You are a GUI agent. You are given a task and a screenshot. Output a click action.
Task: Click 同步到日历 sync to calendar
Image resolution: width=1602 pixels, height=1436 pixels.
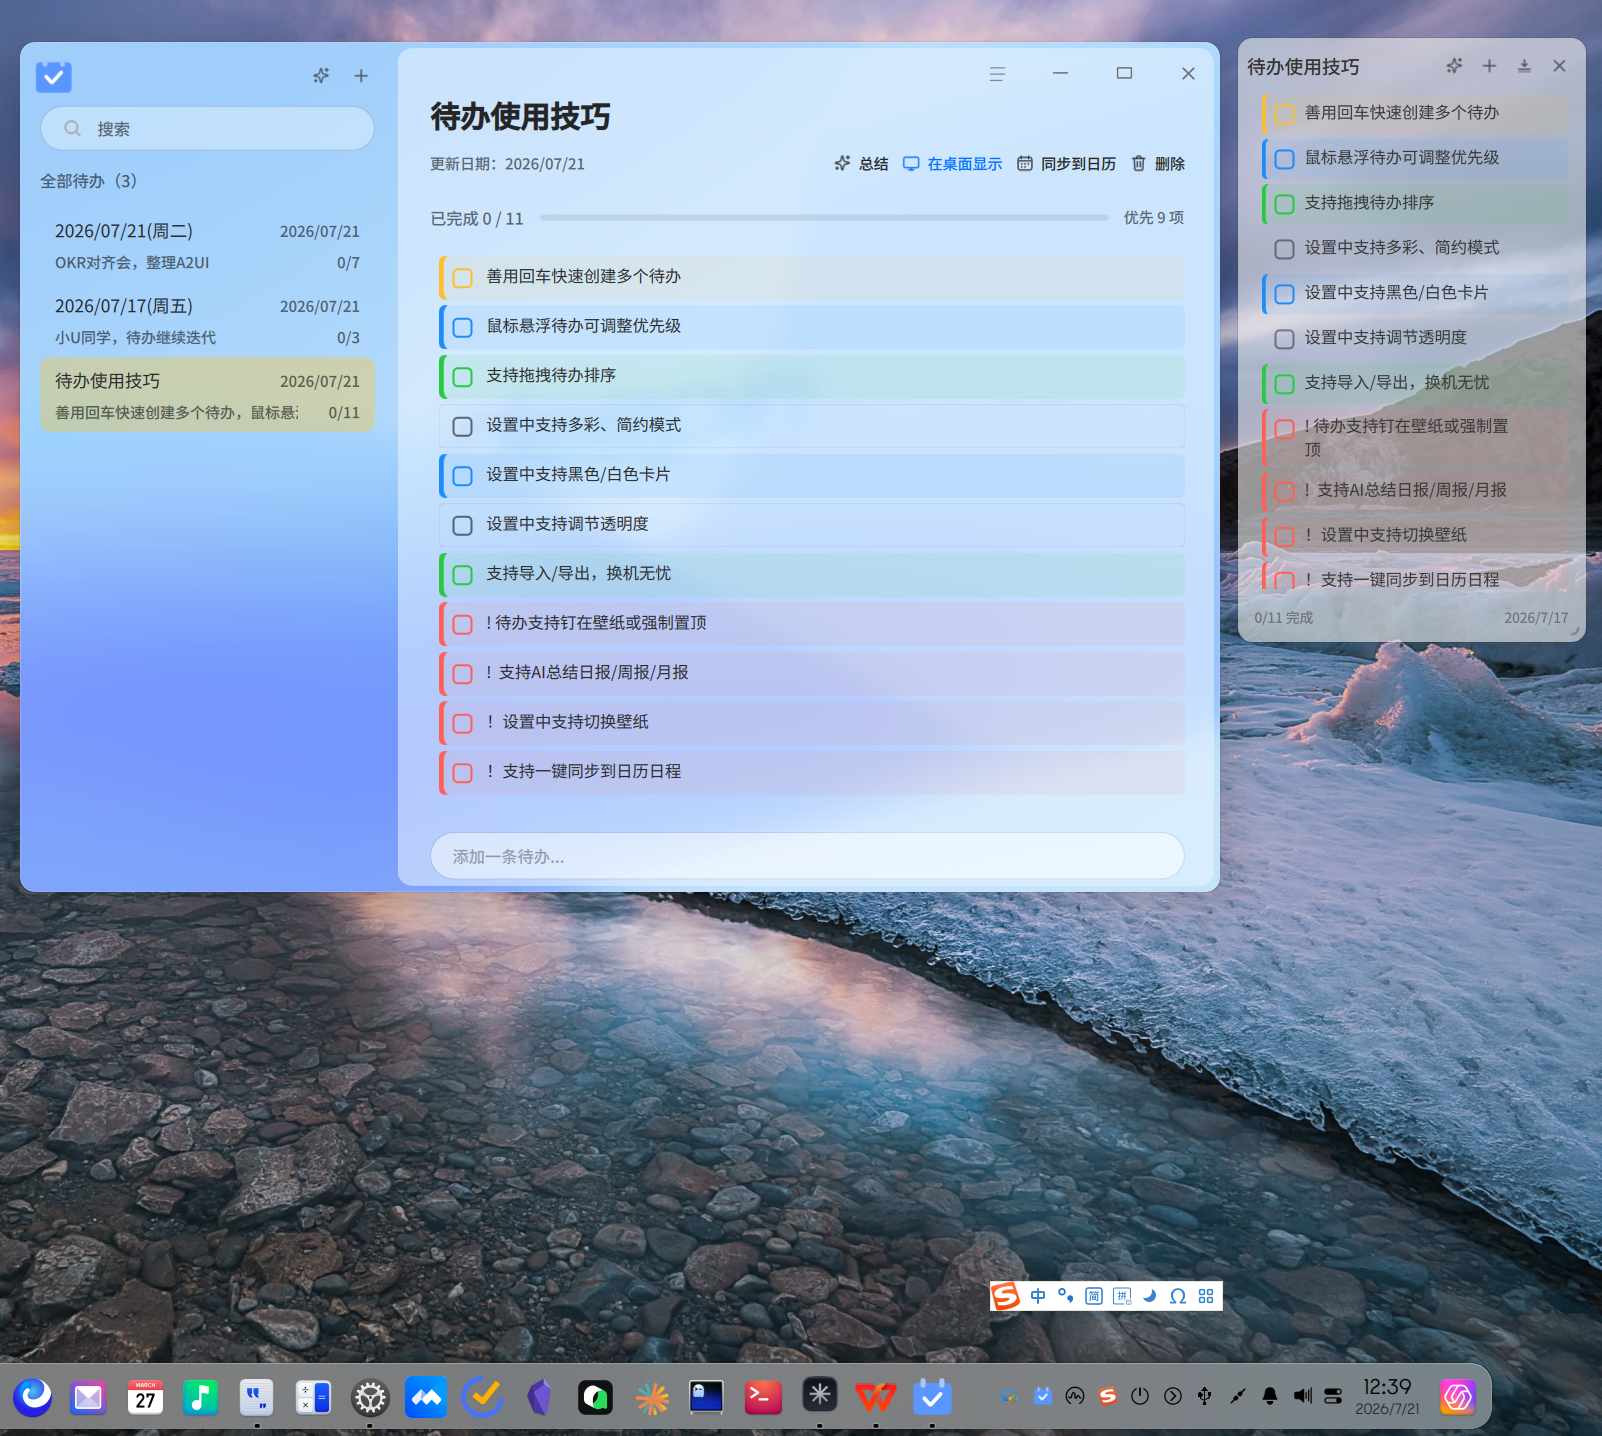click(x=1066, y=164)
